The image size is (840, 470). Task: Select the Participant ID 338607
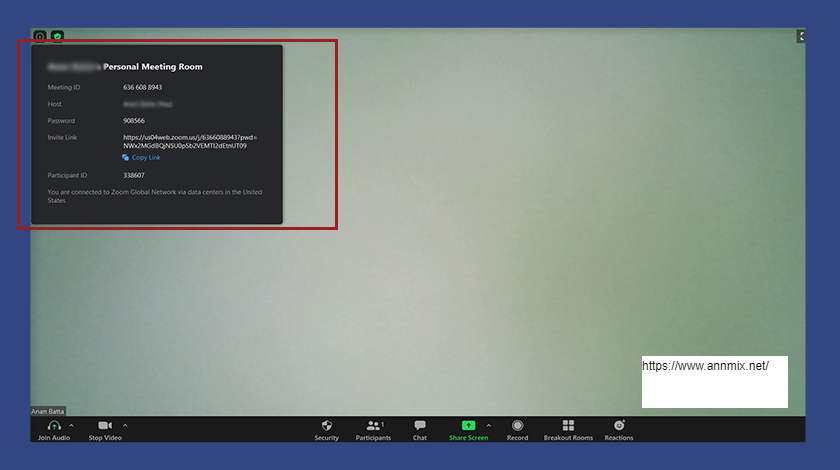(134, 175)
